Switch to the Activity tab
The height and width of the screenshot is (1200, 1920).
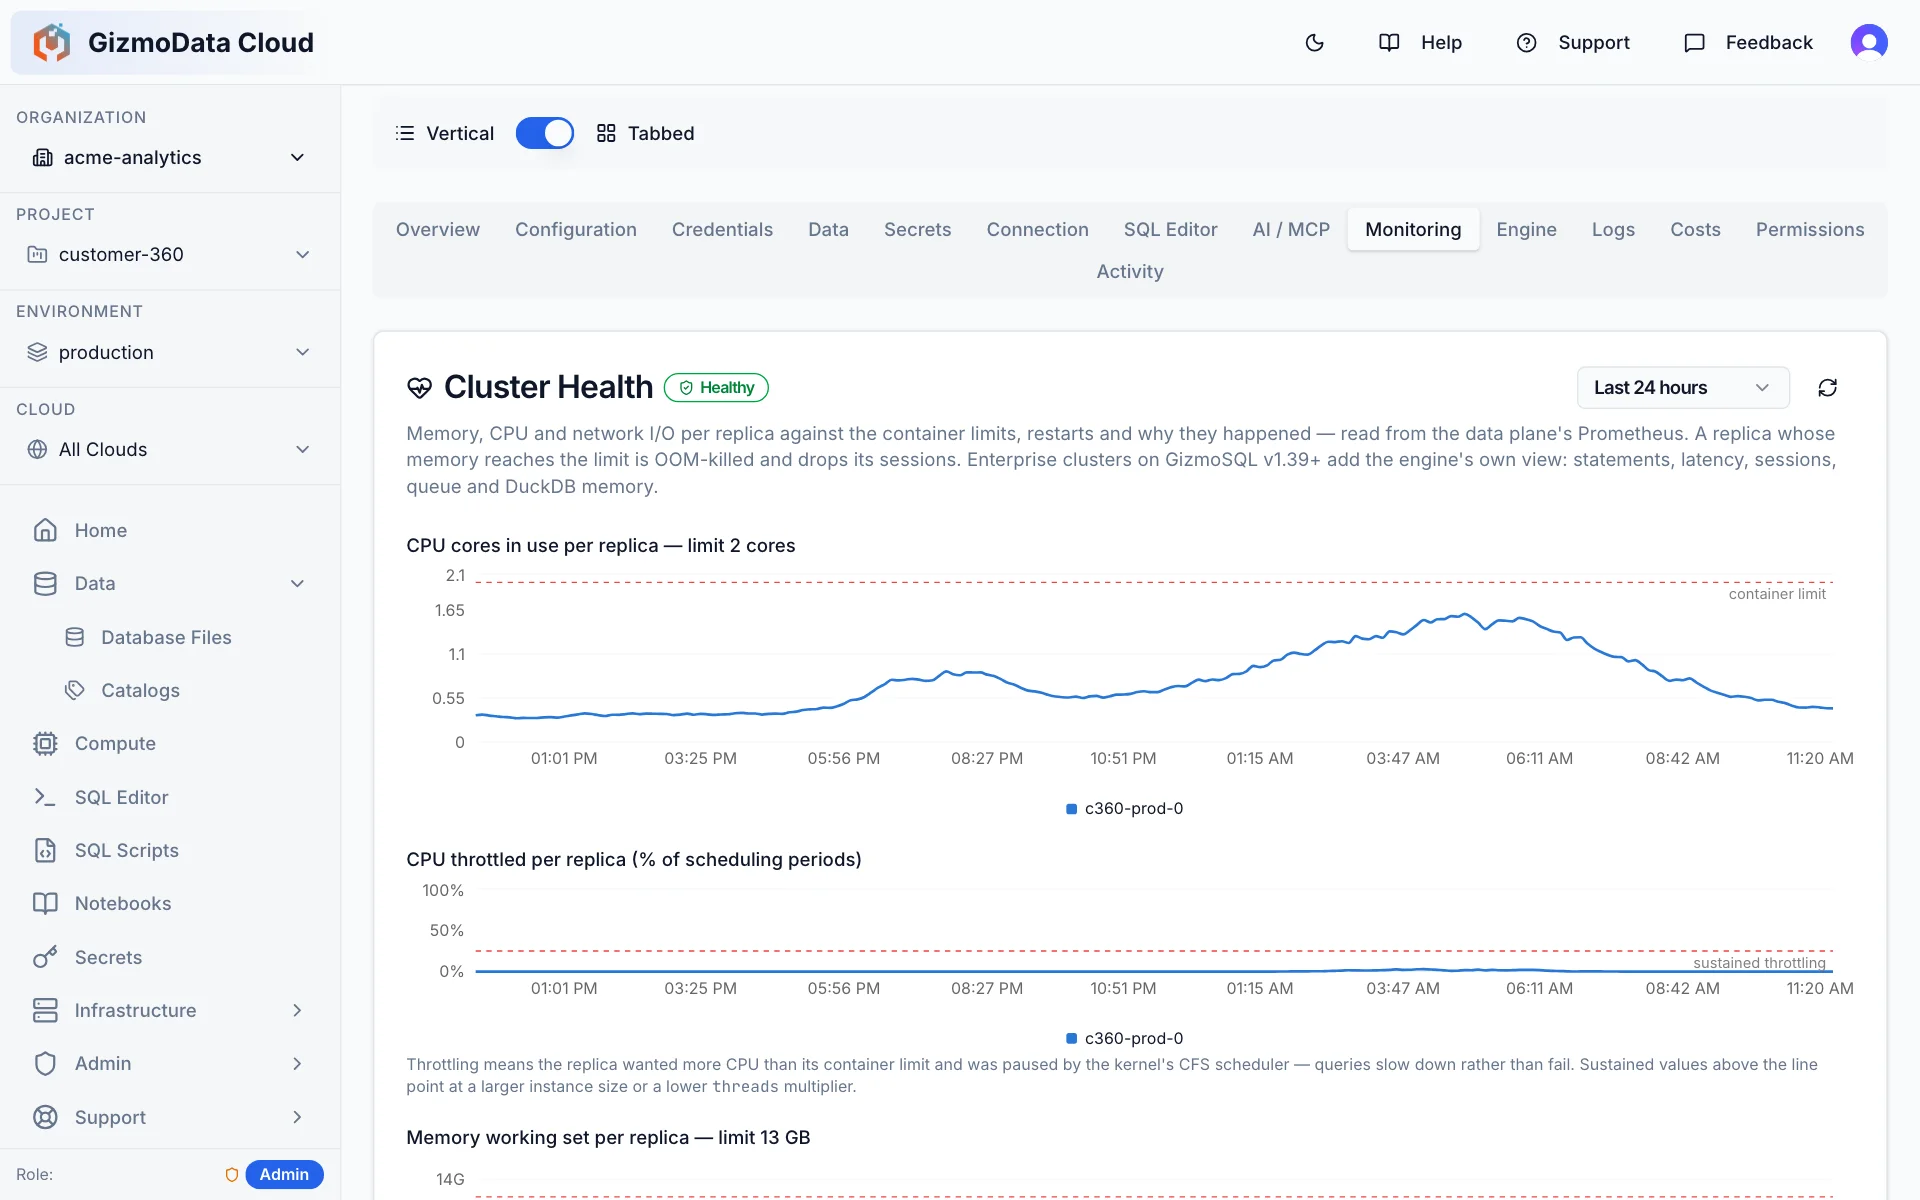pyautogui.click(x=1130, y=271)
